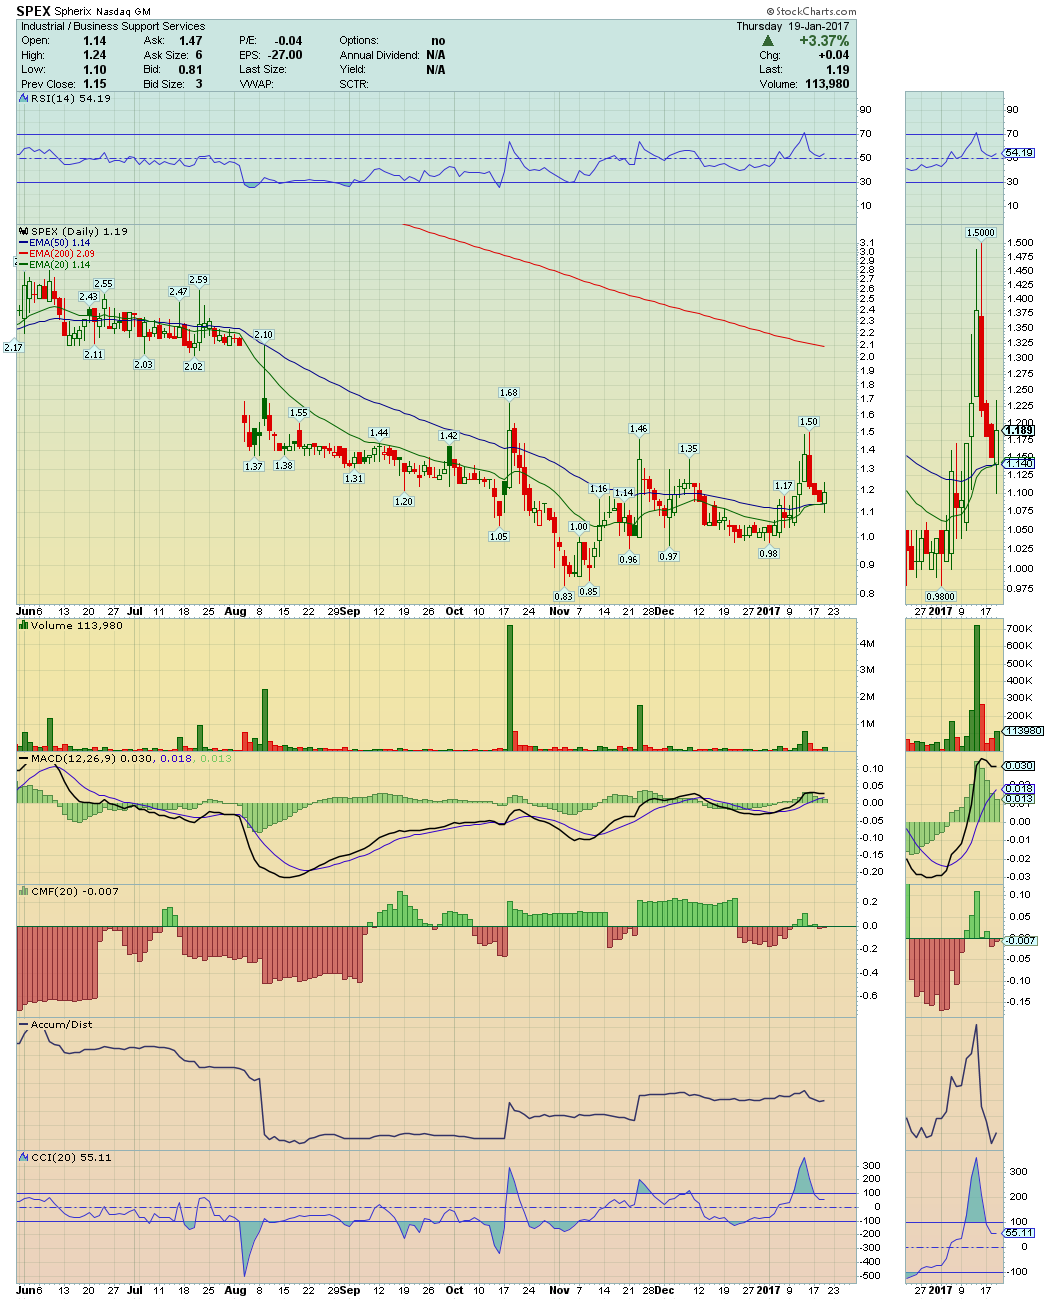The height and width of the screenshot is (1300, 1050).
Task: Click the SPEX ticker symbol in header
Action: coord(33,11)
